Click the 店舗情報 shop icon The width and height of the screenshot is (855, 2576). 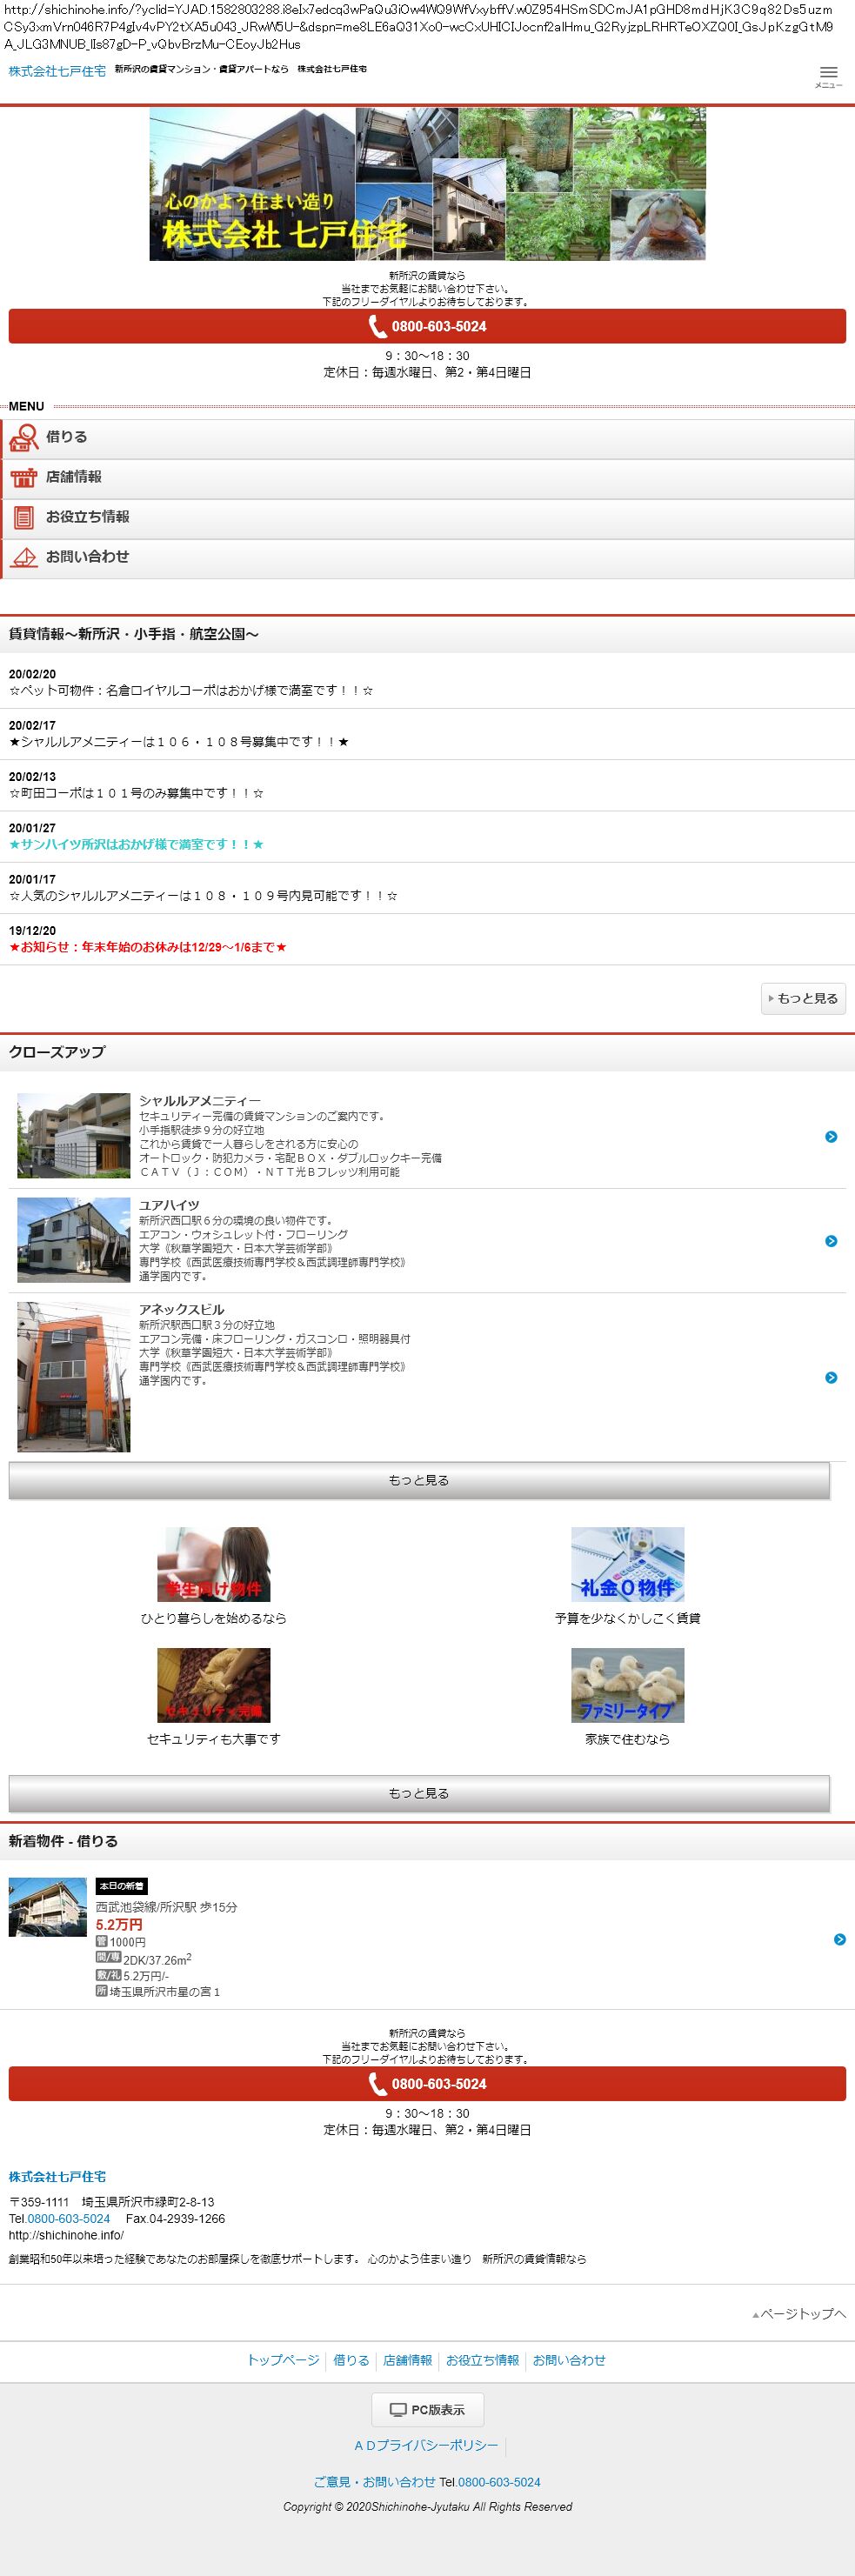point(24,478)
